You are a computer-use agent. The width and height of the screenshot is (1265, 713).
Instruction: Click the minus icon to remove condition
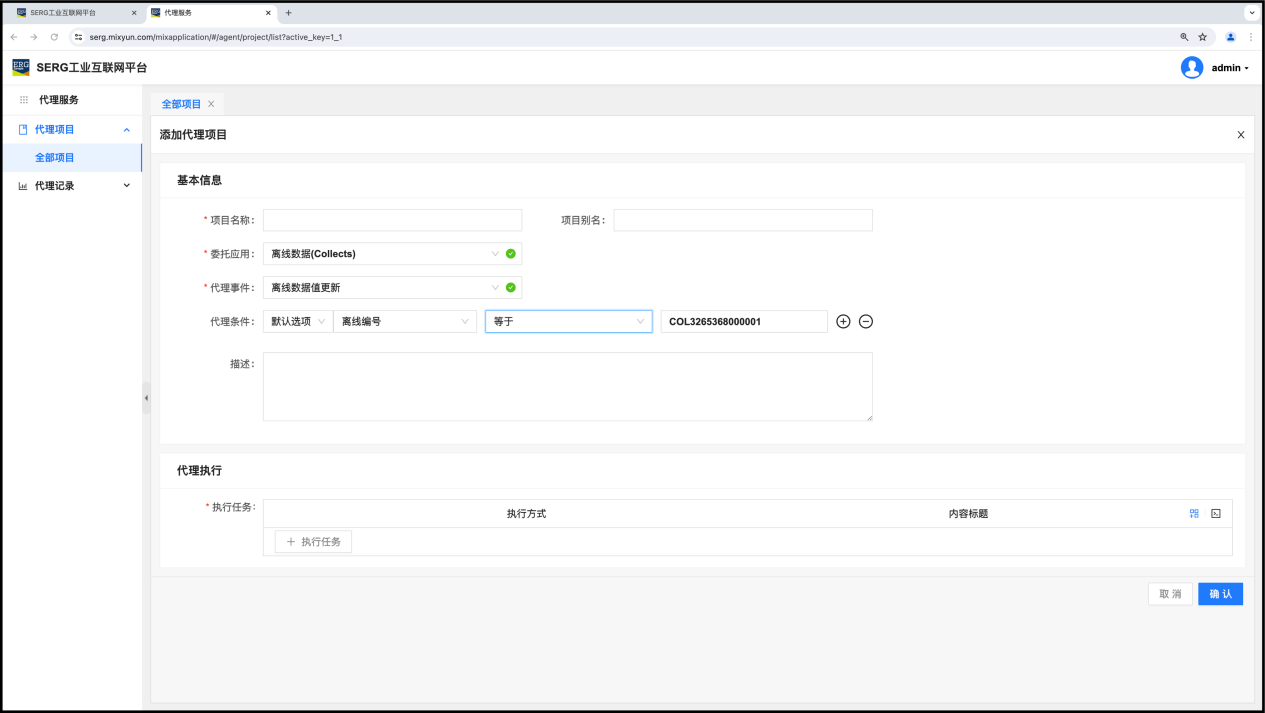pos(866,321)
